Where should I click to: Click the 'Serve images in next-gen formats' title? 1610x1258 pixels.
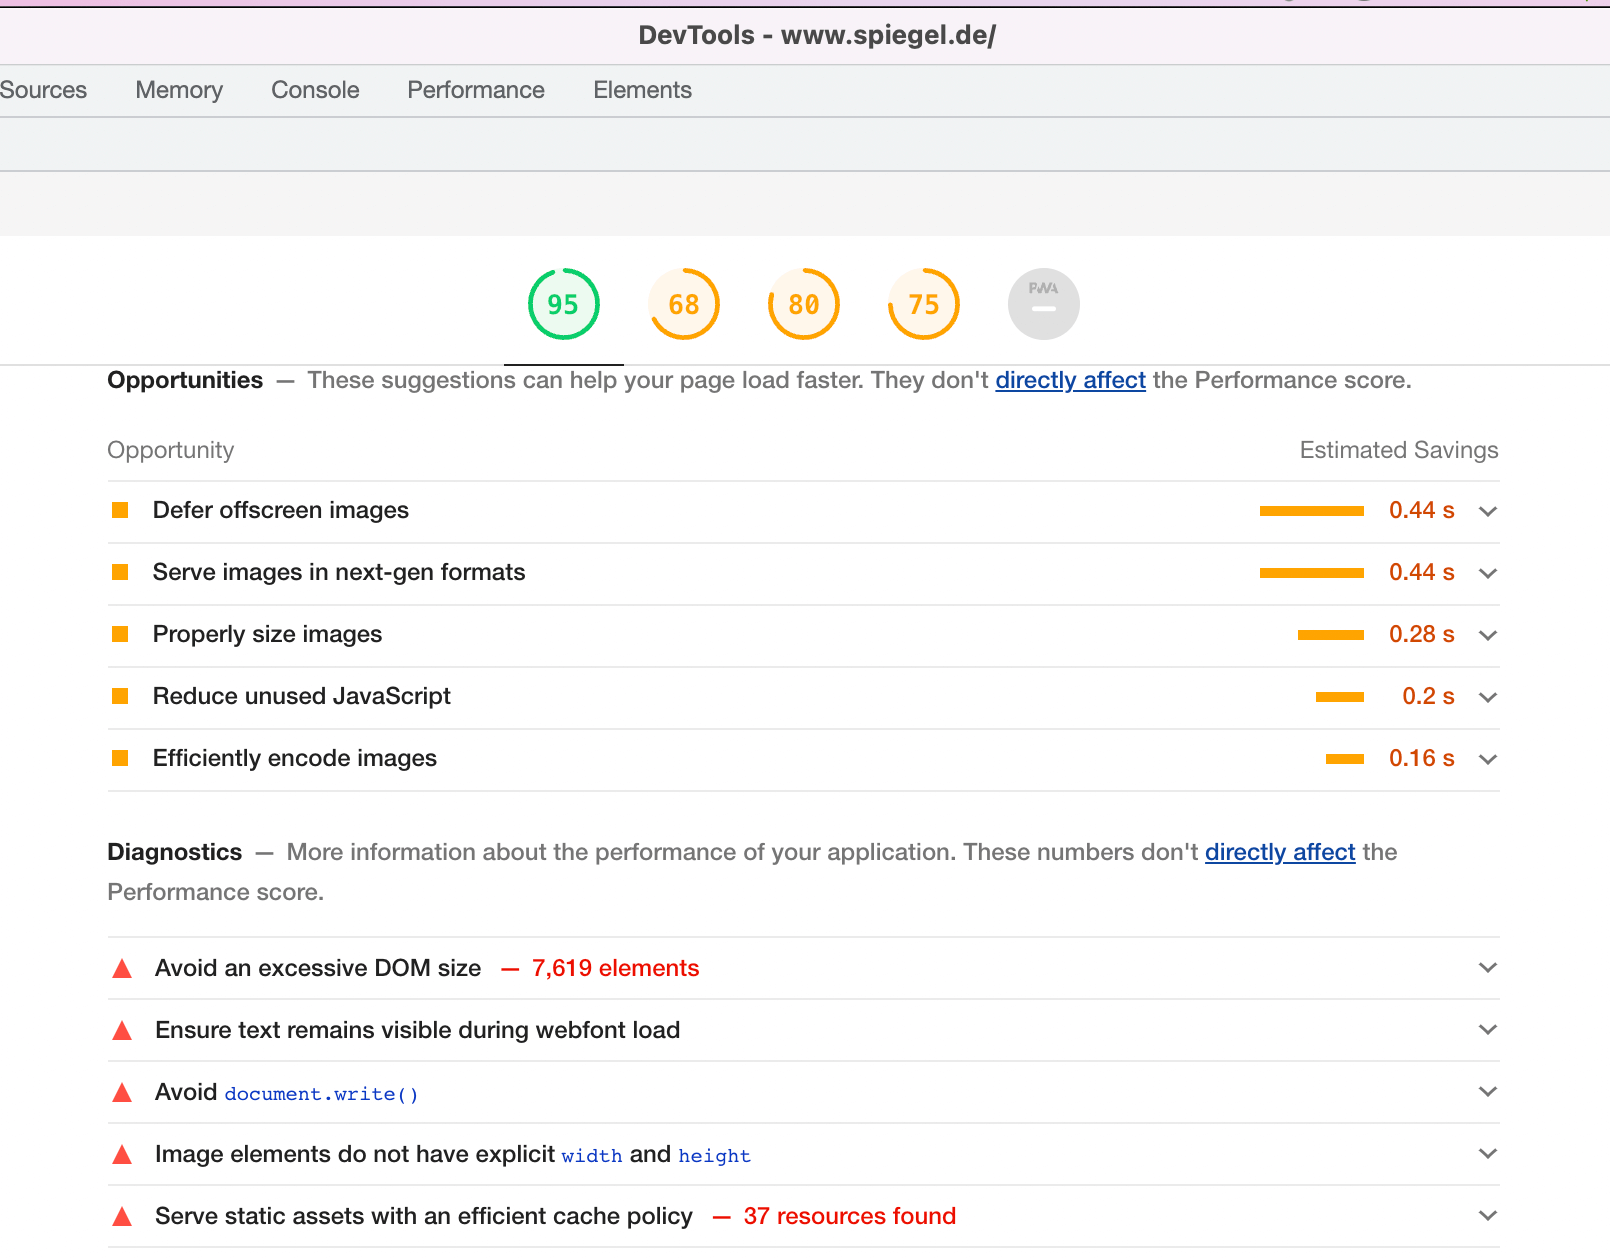tap(339, 572)
